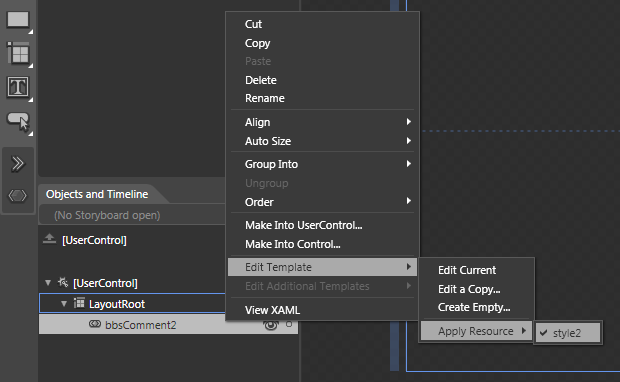This screenshot has width=620, height=382.
Task: Collapse the UserControl tree node
Action: [x=48, y=283]
